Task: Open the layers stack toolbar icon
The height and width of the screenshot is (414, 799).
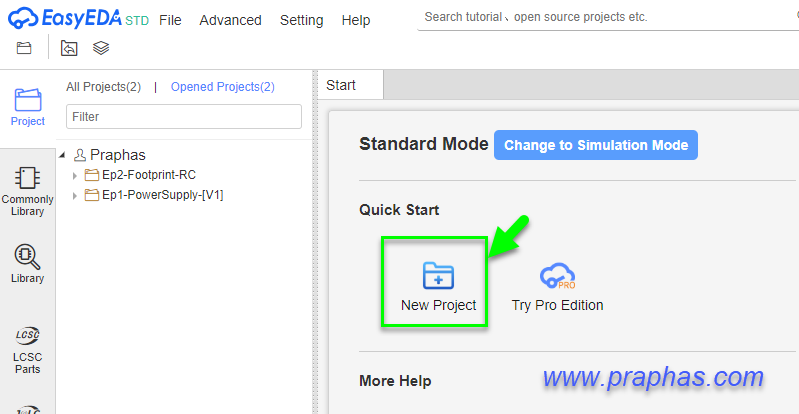Action: pyautogui.click(x=101, y=48)
